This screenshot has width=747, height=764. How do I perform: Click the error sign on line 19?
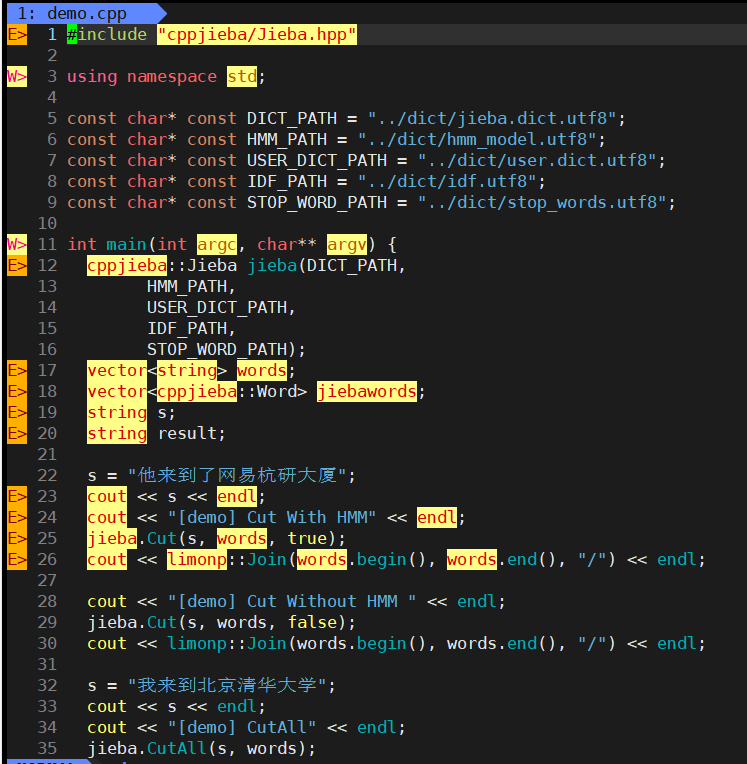(x=17, y=412)
